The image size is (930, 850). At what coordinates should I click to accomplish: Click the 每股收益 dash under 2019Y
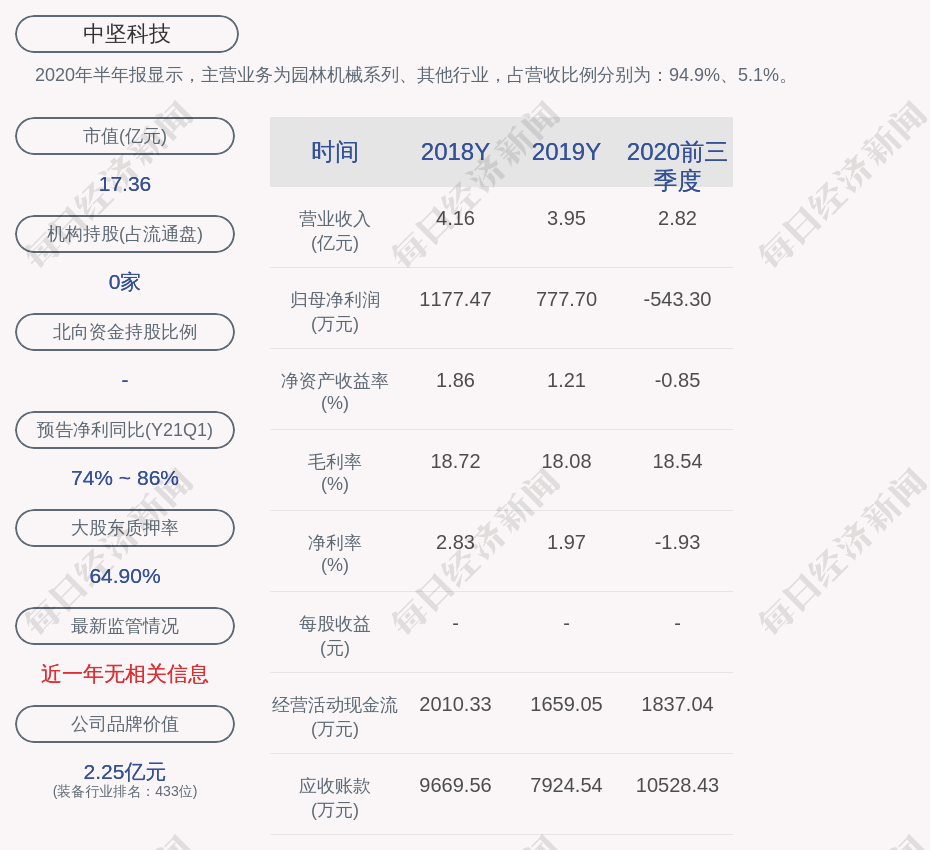[566, 623]
